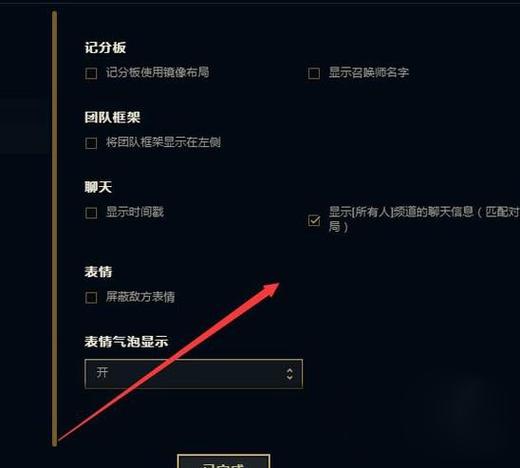The height and width of the screenshot is (468, 520).
Task: Toggle the 显示时间戳 checkbox
Action: click(91, 213)
